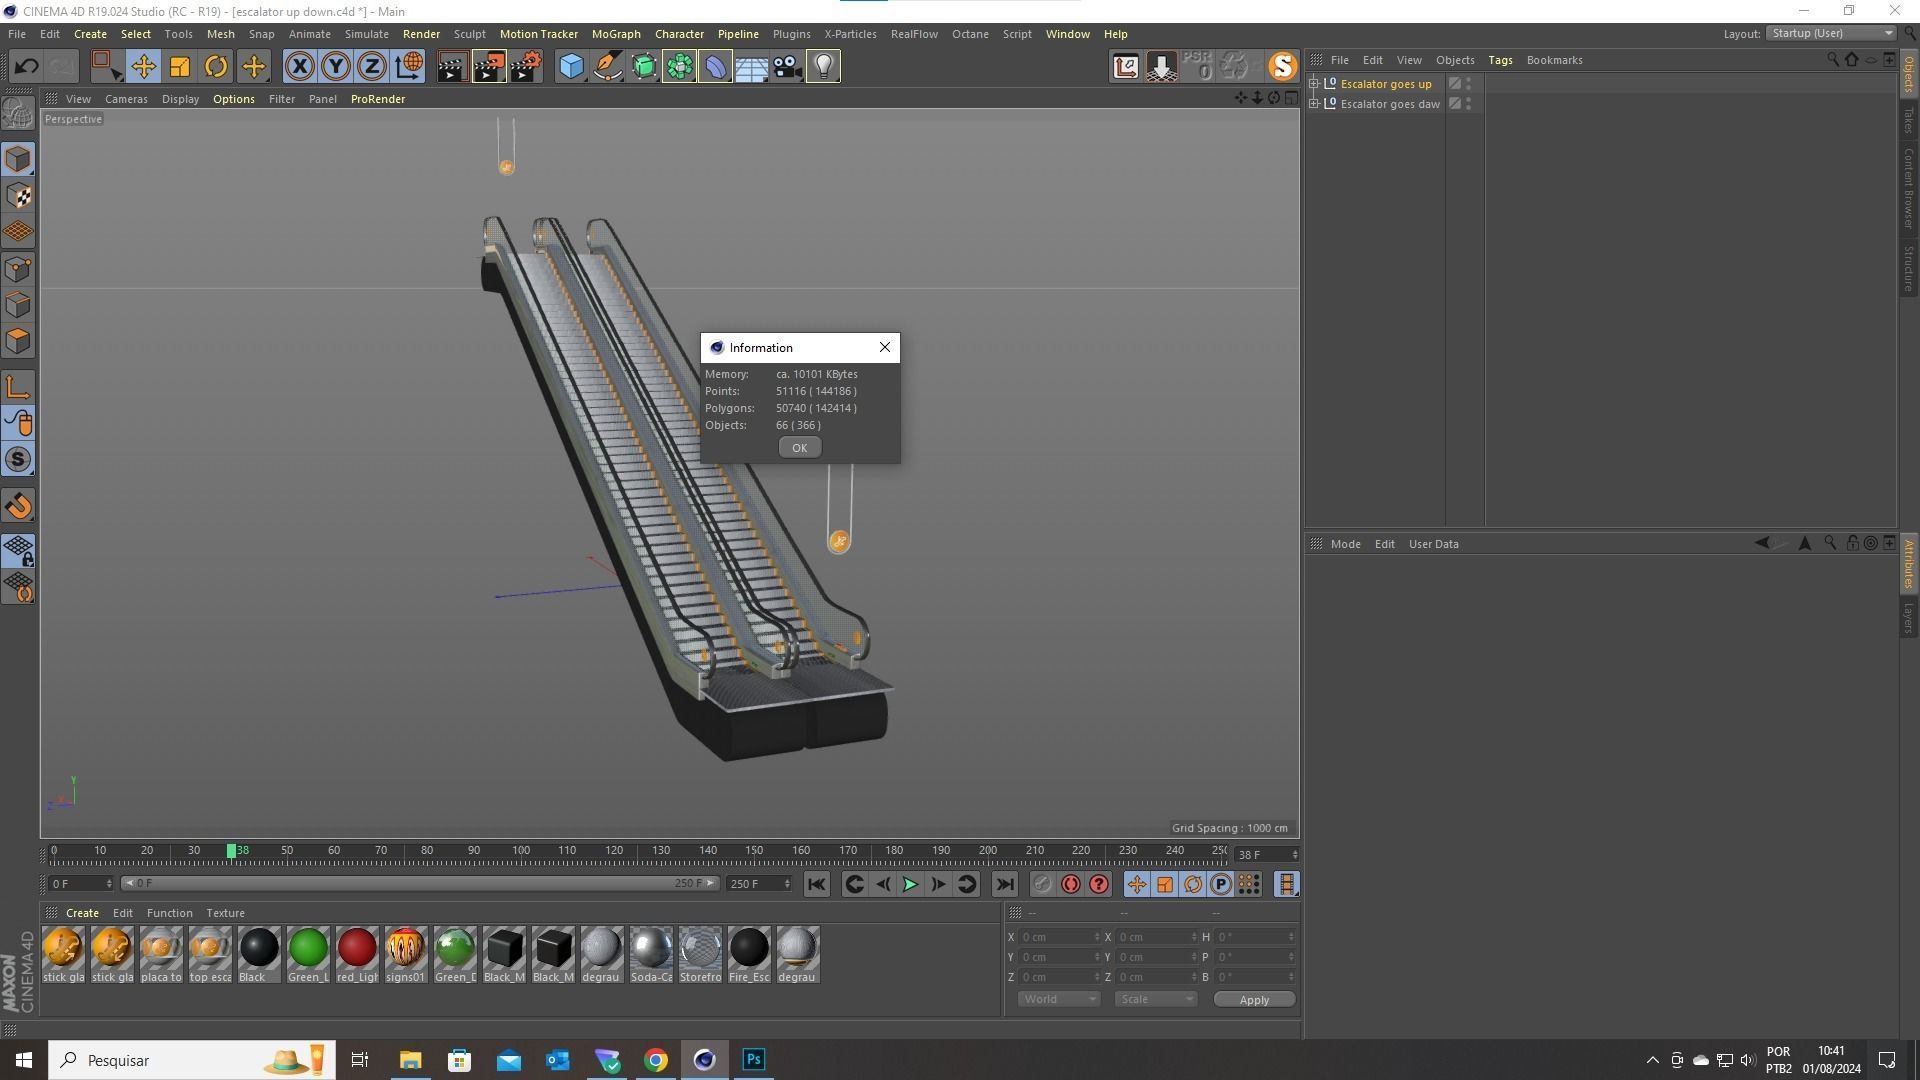
Task: Render to Picture Viewer
Action: (489, 67)
